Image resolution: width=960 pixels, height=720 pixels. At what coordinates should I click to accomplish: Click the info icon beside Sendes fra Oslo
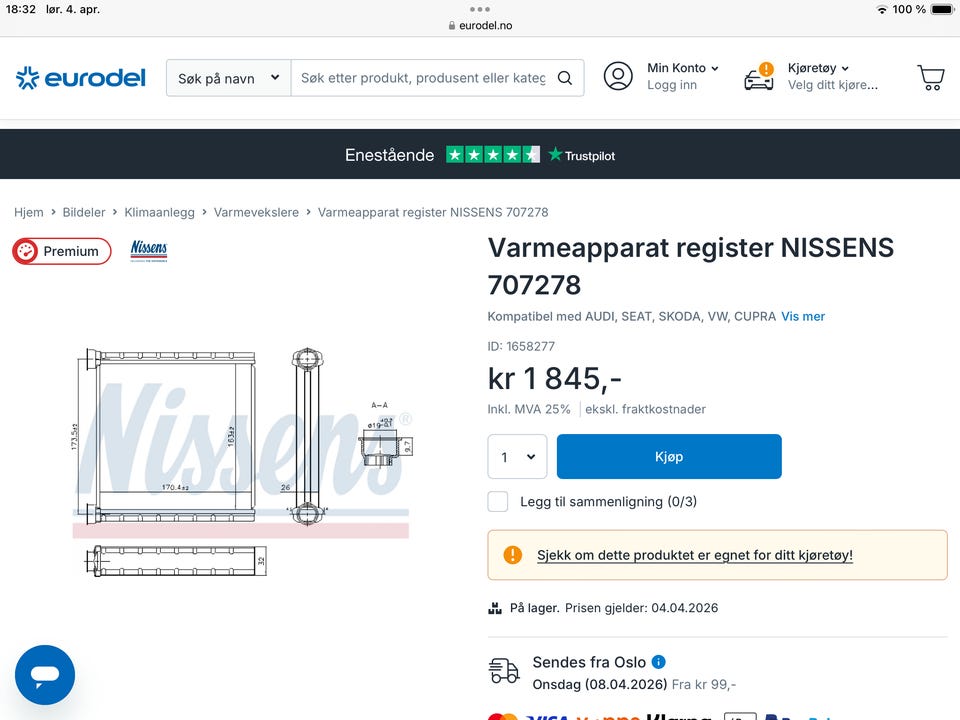click(659, 662)
